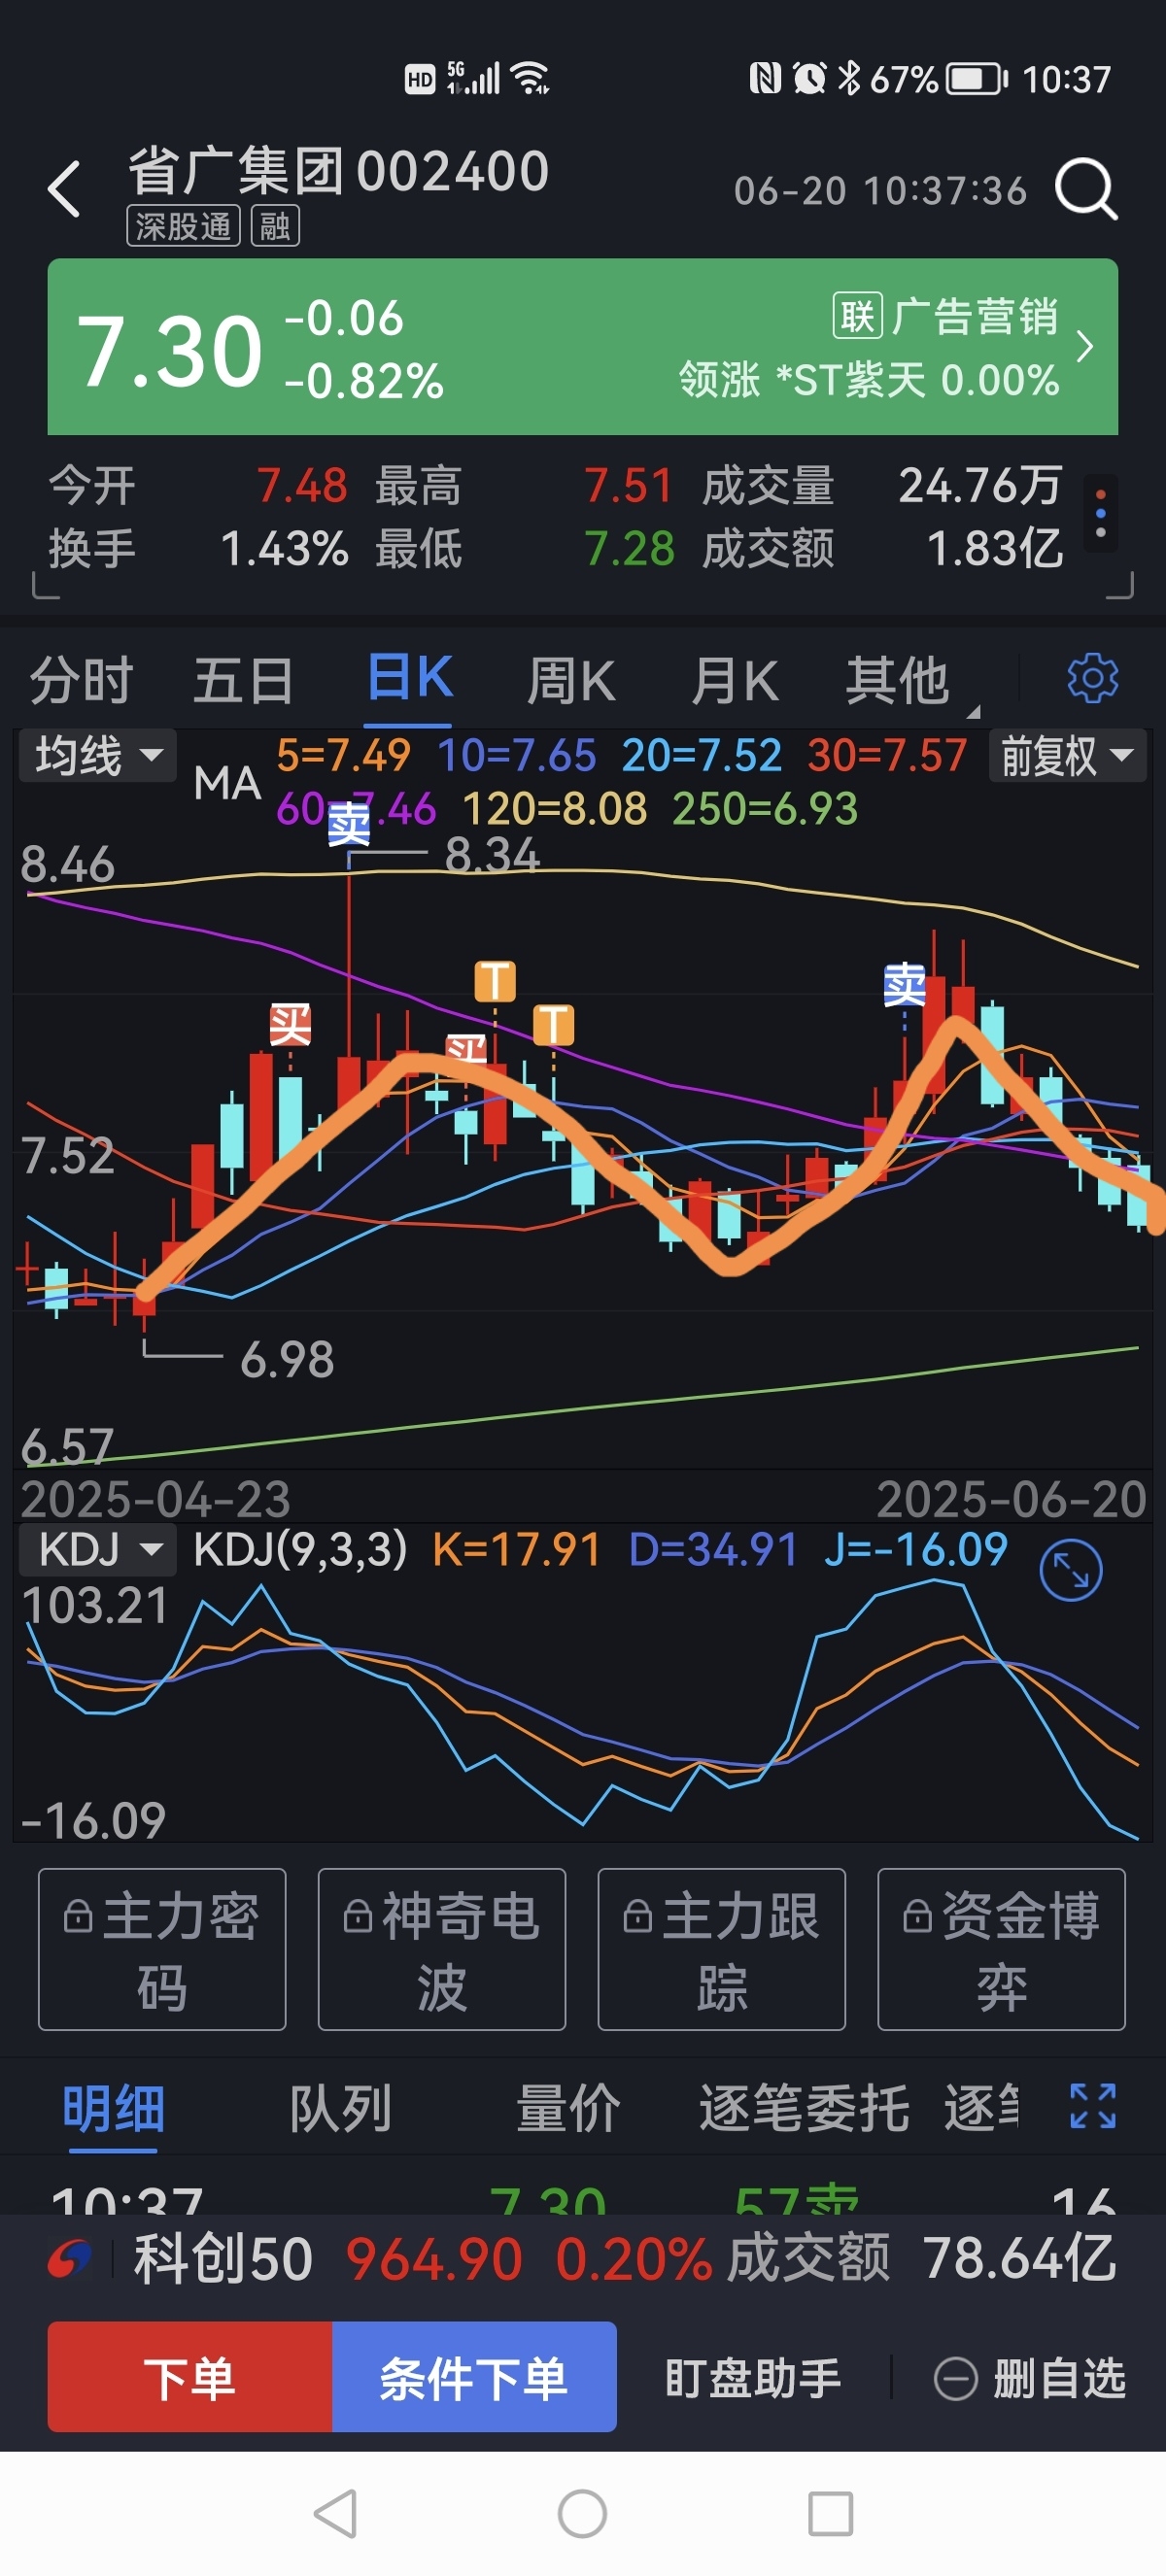Viewport: 1166px width, 2576px height.
Task: Tap Android recent apps square
Action: (x=830, y=2513)
